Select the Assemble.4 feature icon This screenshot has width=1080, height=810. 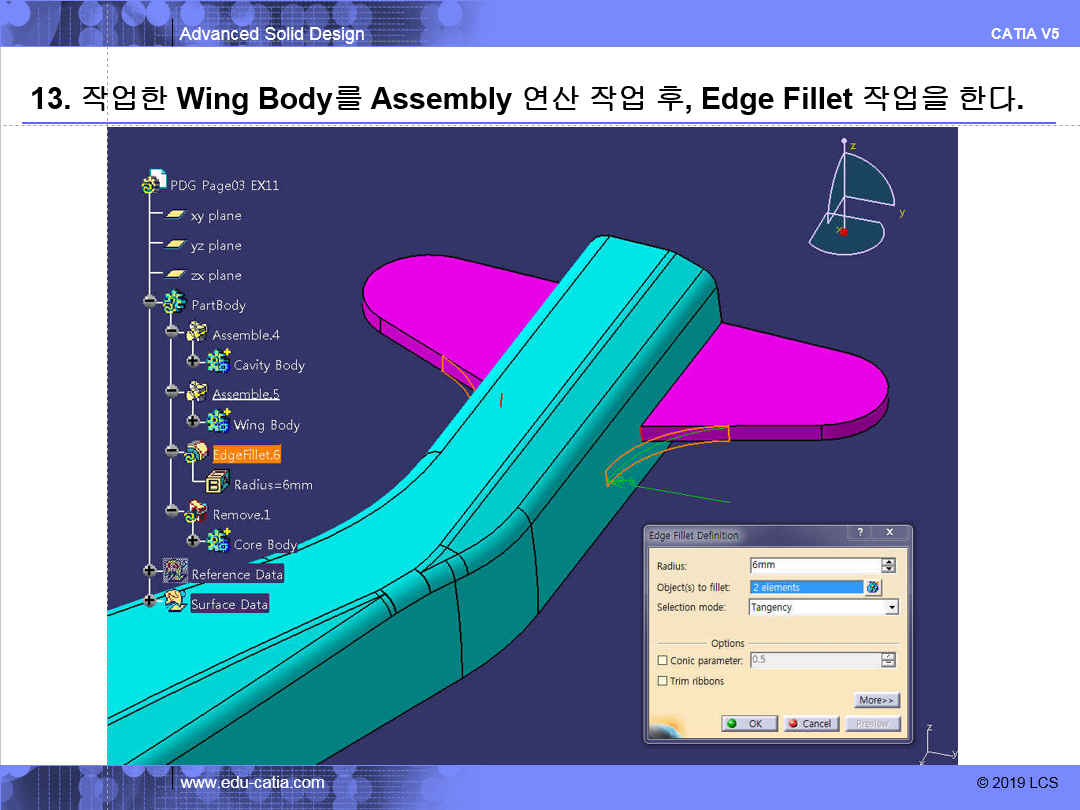pos(197,334)
